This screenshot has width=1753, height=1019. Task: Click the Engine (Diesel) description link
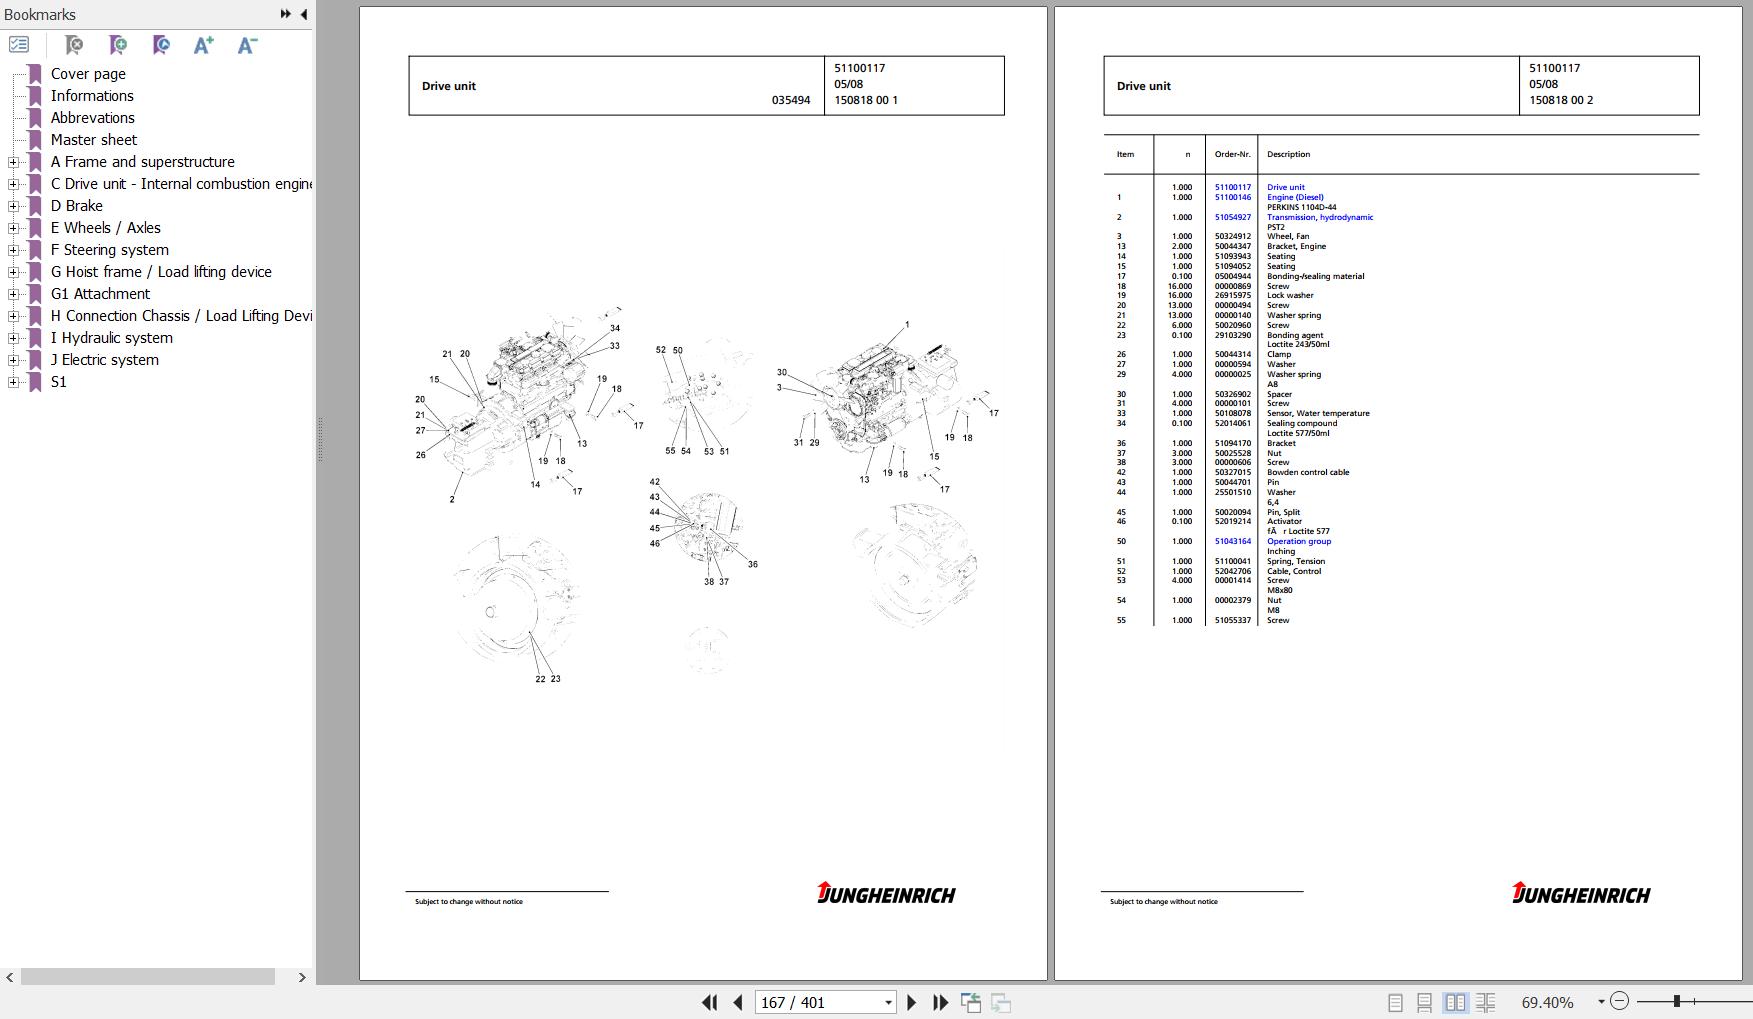(1295, 197)
